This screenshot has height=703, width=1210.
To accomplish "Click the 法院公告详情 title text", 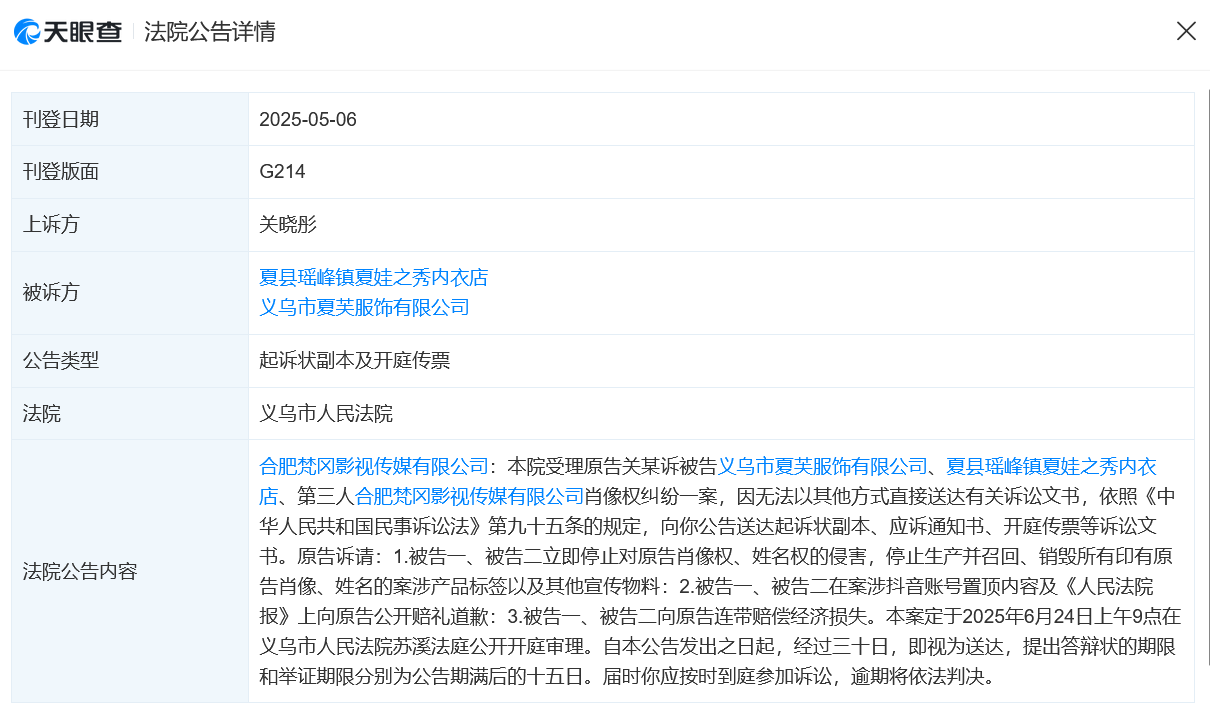I will coord(210,32).
